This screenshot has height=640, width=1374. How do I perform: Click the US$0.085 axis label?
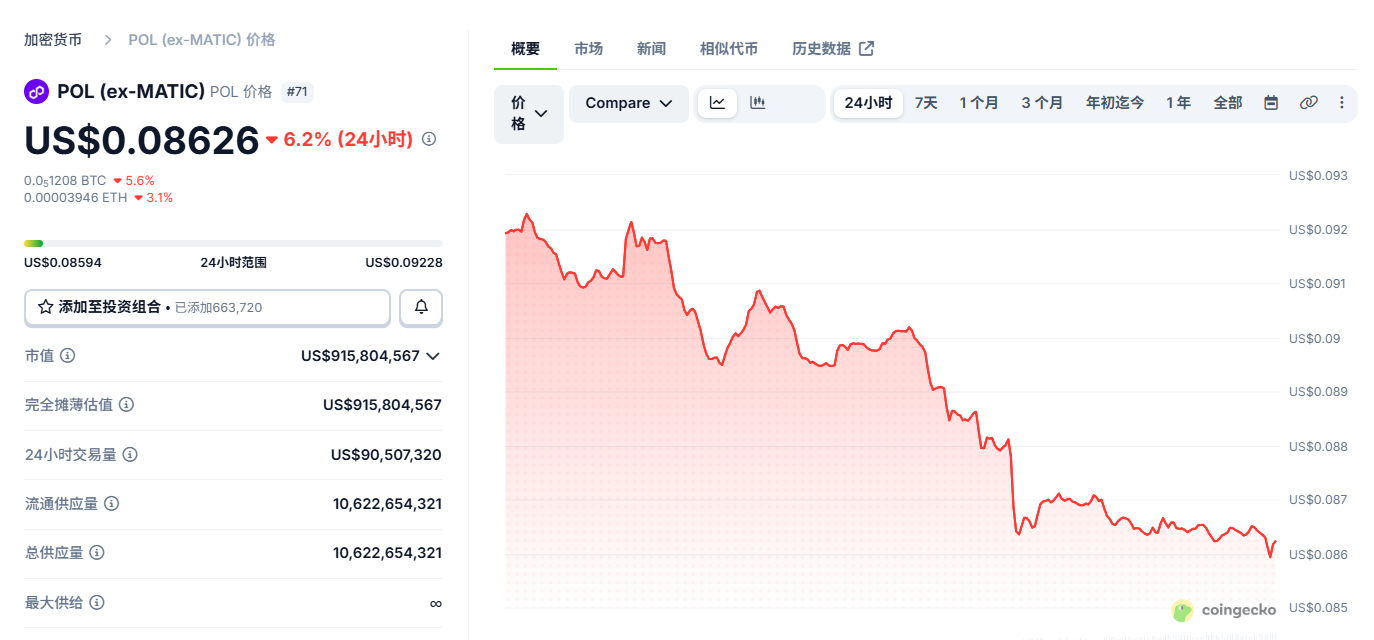pyautogui.click(x=1318, y=608)
